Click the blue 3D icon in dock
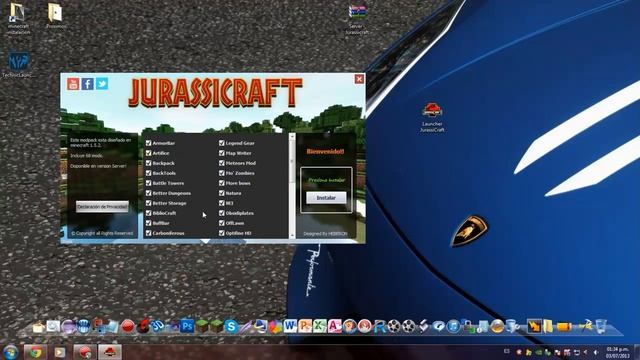 [158, 326]
